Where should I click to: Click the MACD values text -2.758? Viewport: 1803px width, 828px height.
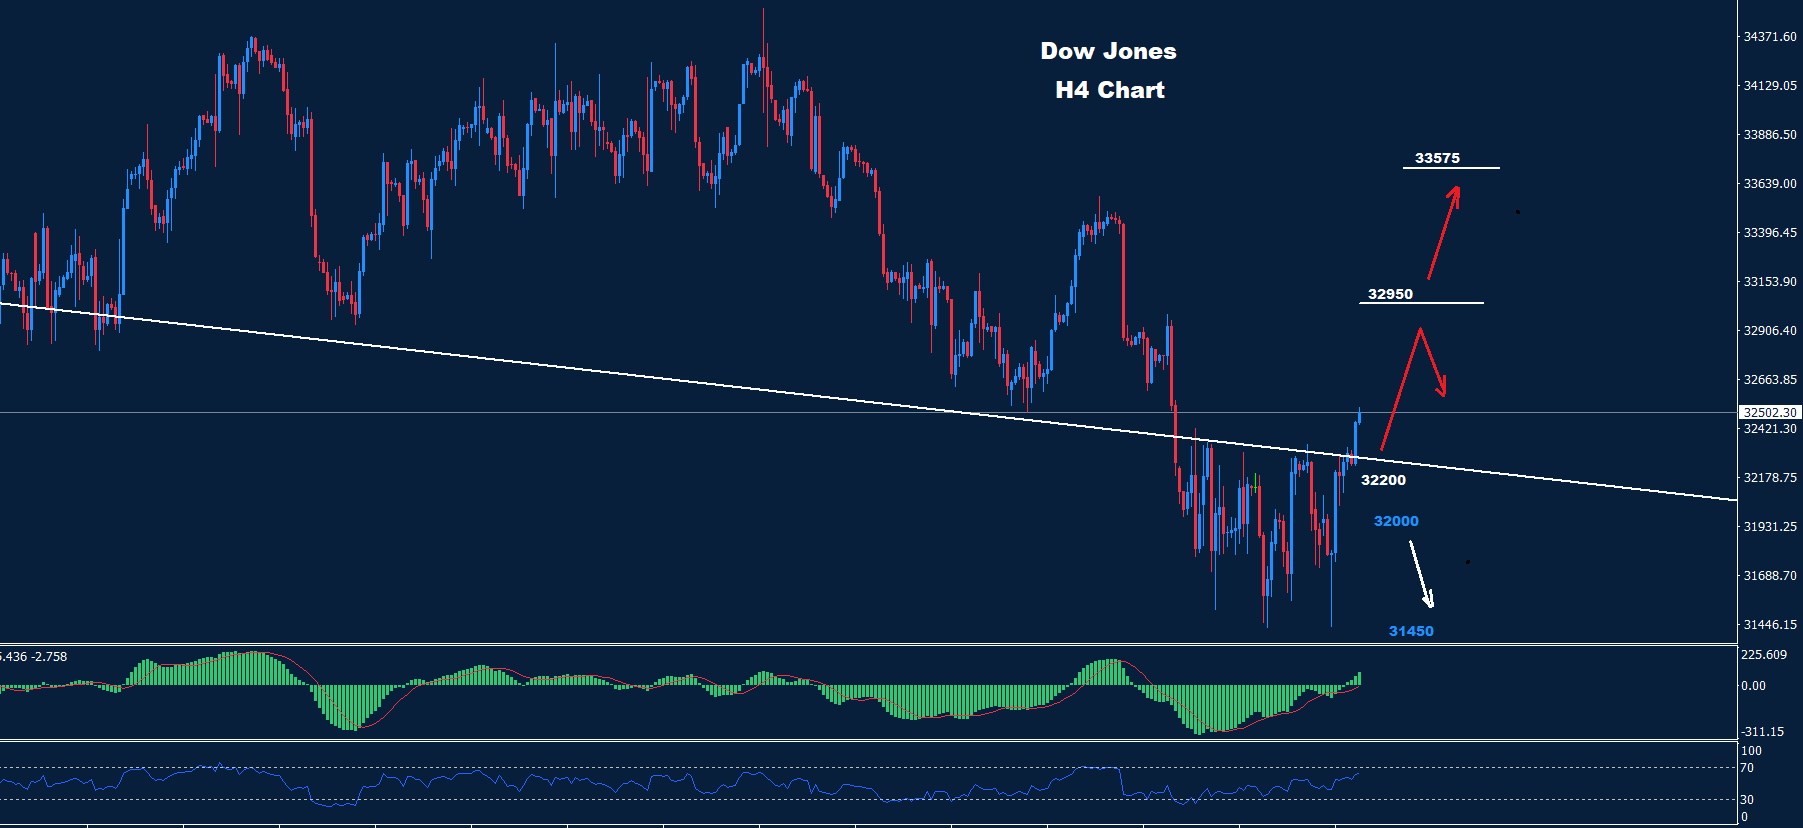(x=49, y=657)
